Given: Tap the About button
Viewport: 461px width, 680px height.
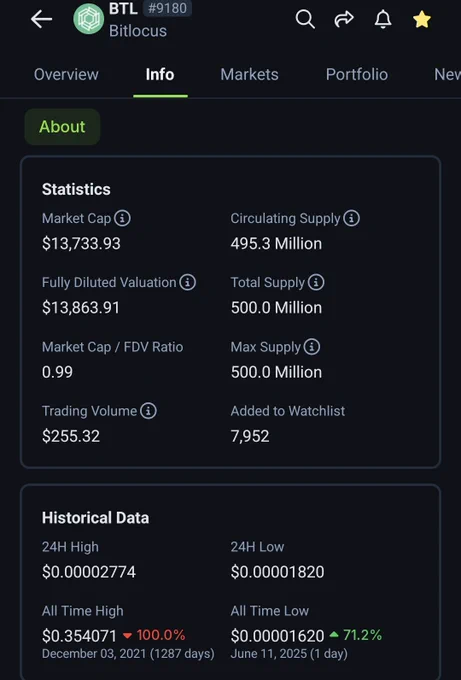Looking at the screenshot, I should [62, 127].
